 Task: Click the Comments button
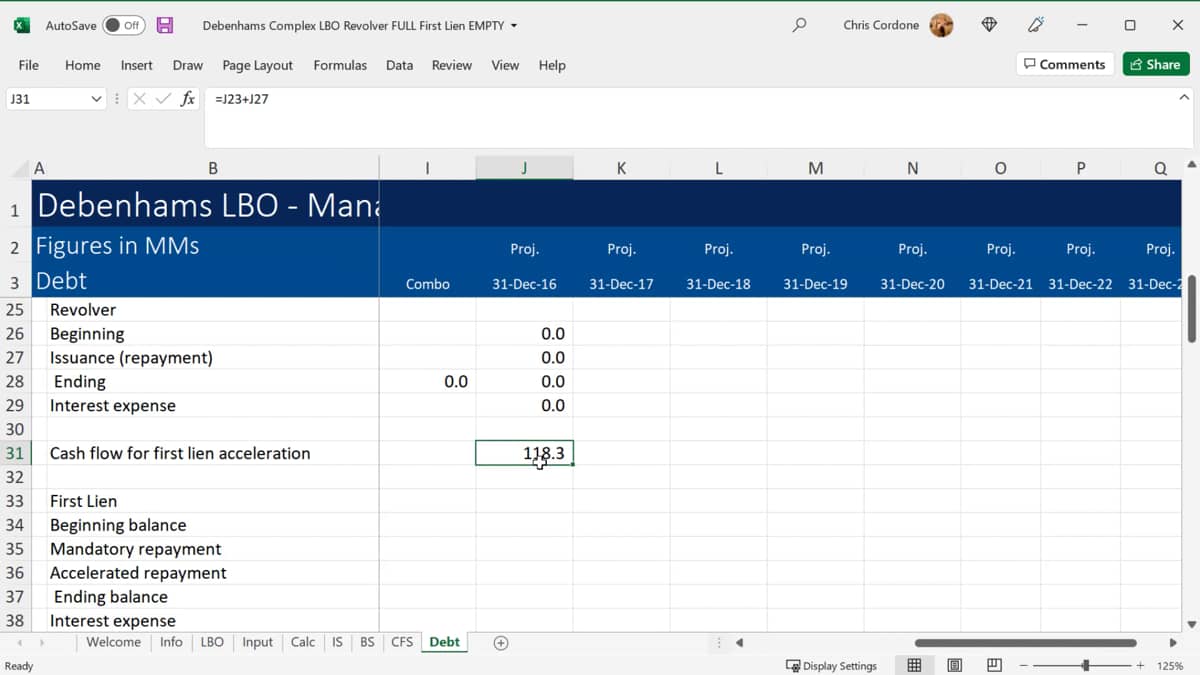1064,64
